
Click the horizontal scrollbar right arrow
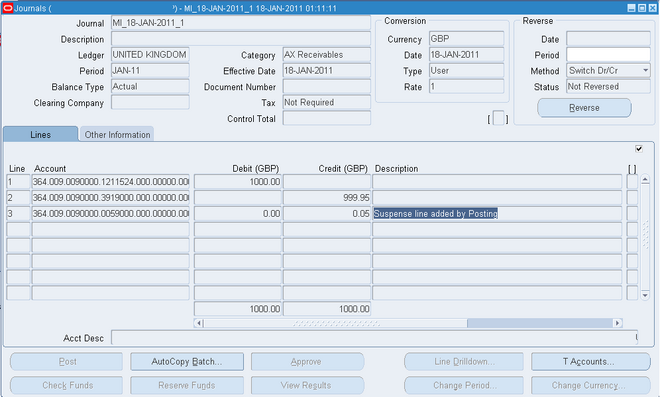[617, 323]
